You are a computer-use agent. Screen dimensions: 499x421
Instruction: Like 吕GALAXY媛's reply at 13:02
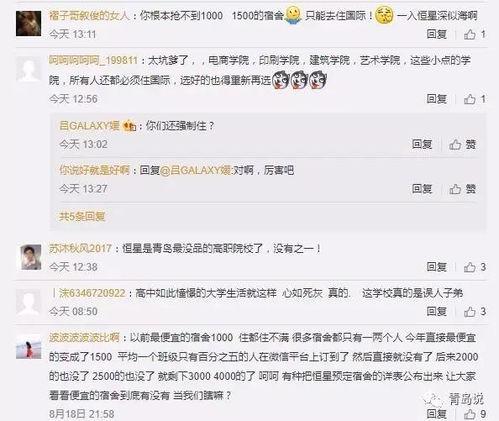(462, 144)
